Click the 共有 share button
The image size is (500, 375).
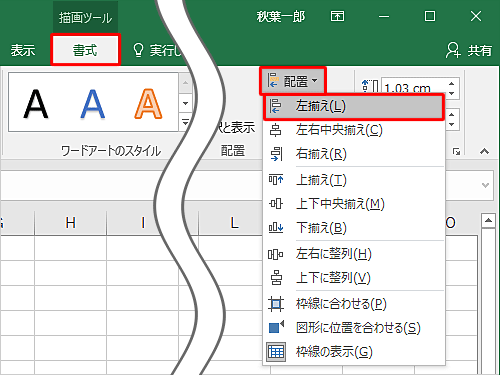[x=479, y=50]
